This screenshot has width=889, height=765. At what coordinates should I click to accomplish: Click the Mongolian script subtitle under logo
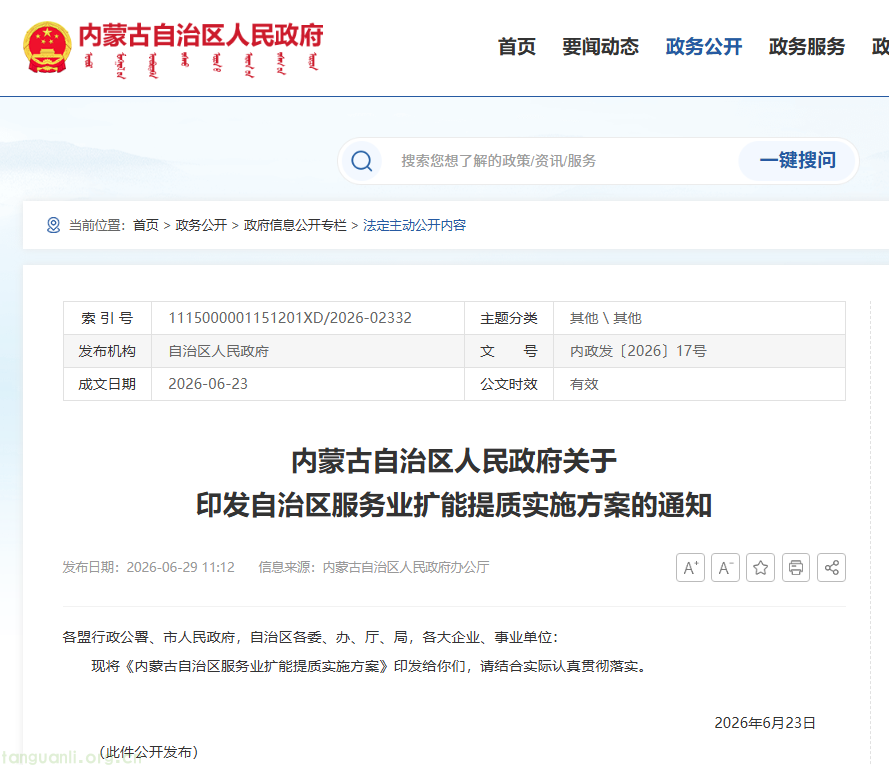pyautogui.click(x=201, y=65)
